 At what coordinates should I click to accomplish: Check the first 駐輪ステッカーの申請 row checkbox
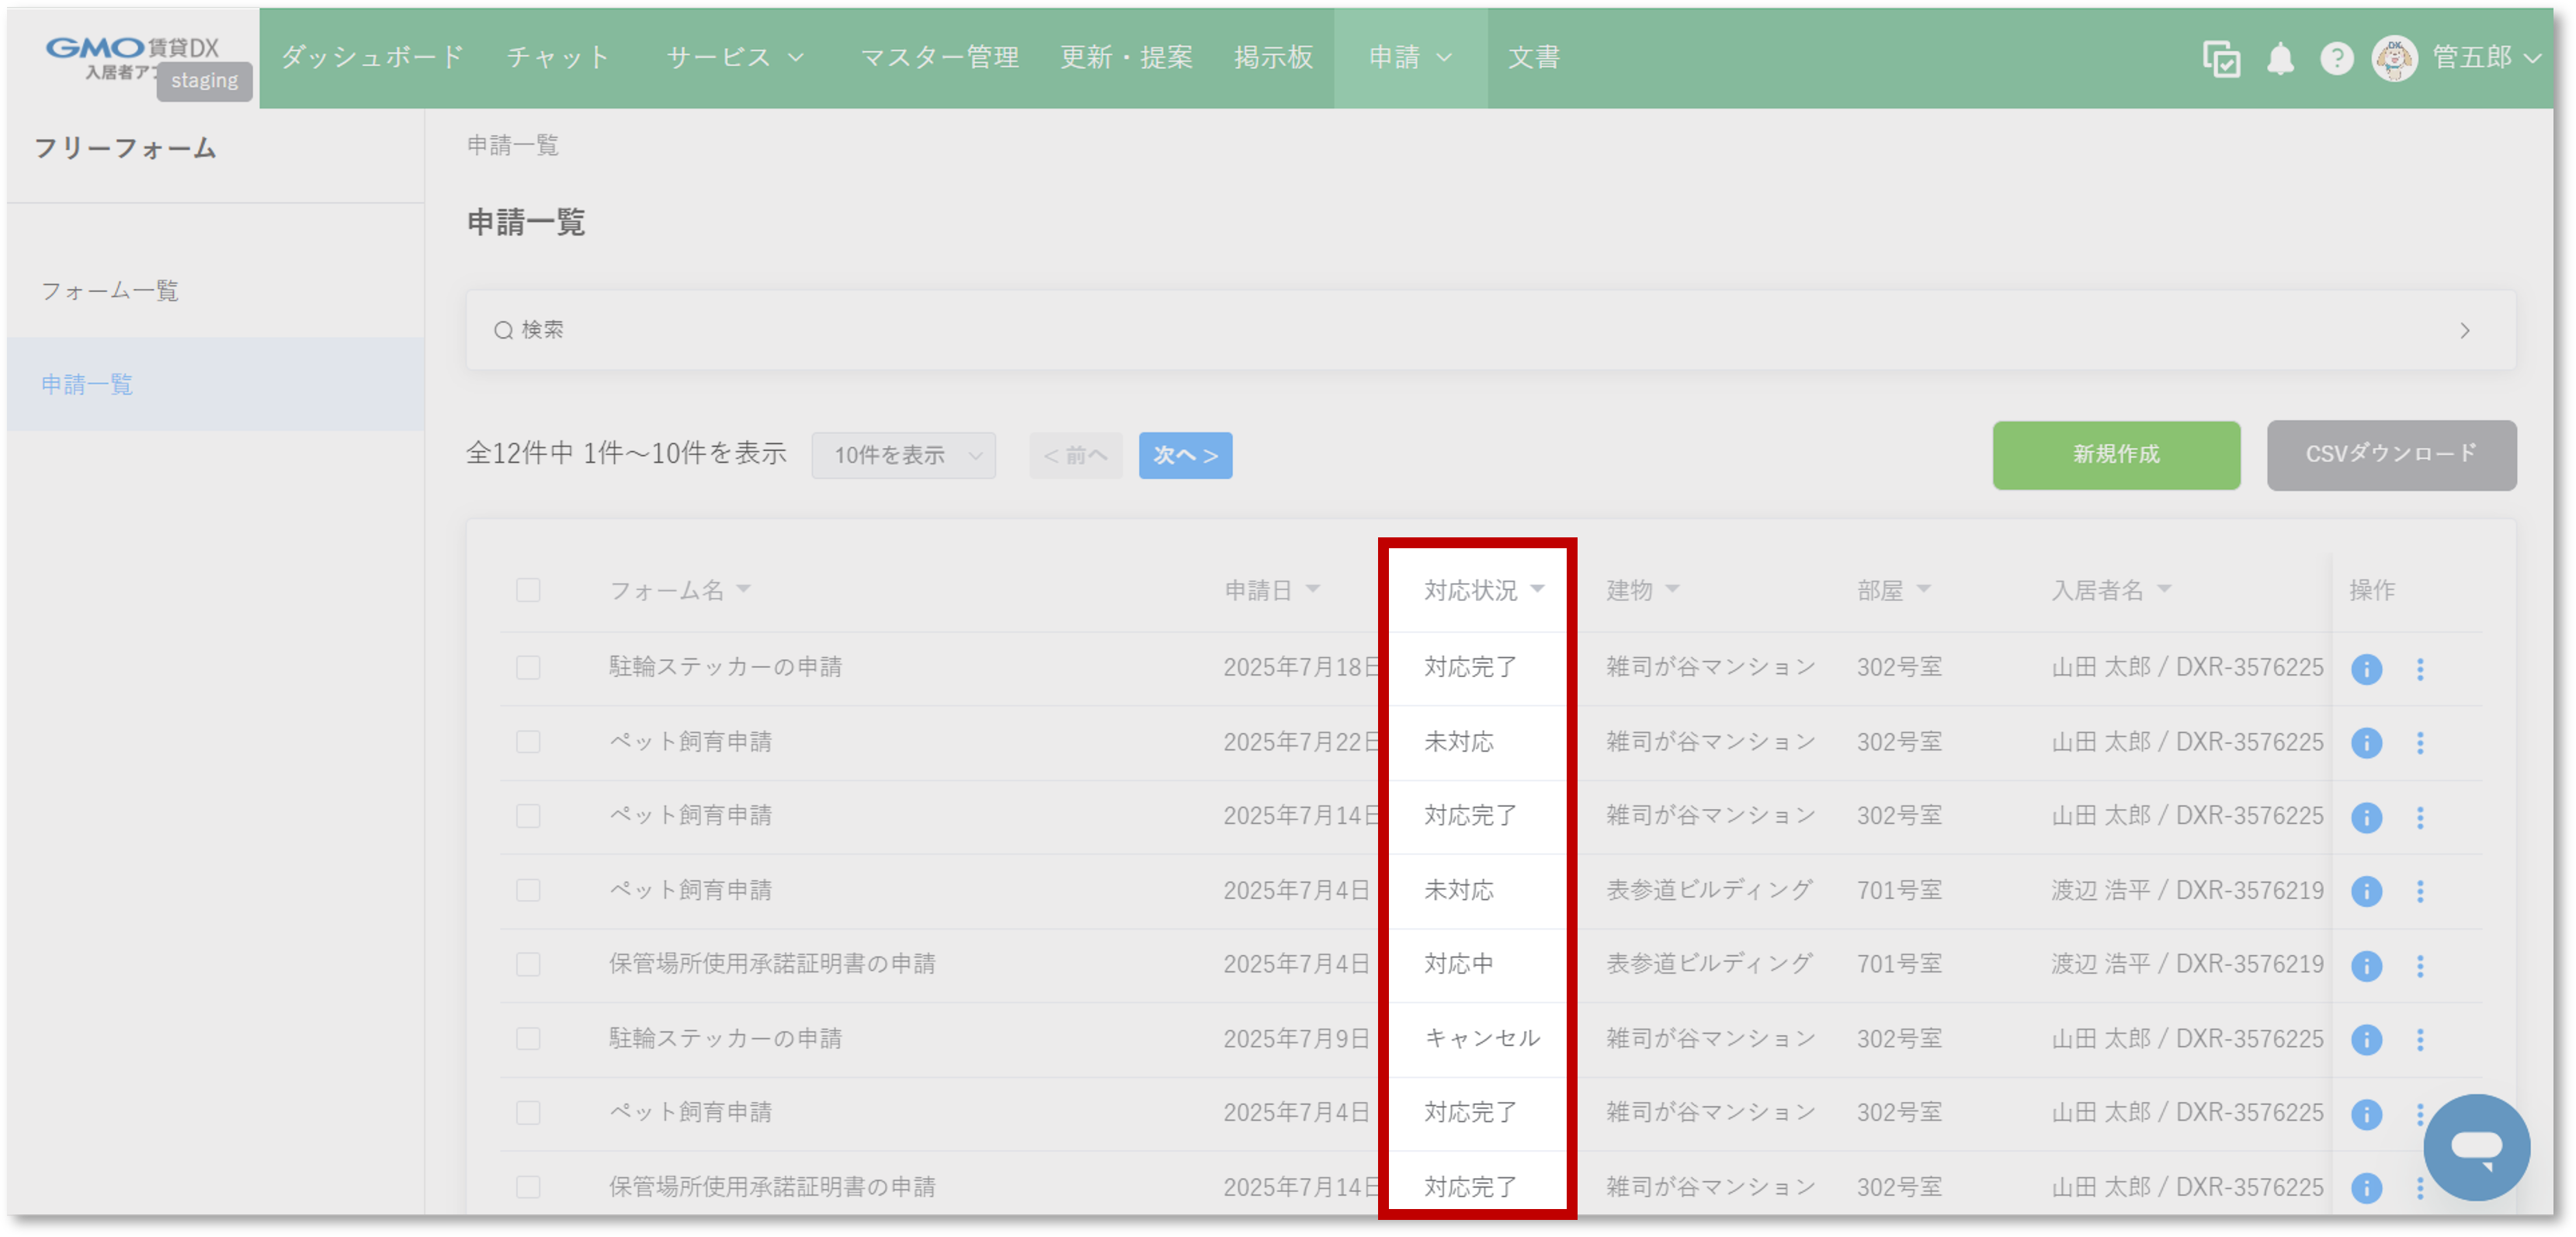(528, 668)
